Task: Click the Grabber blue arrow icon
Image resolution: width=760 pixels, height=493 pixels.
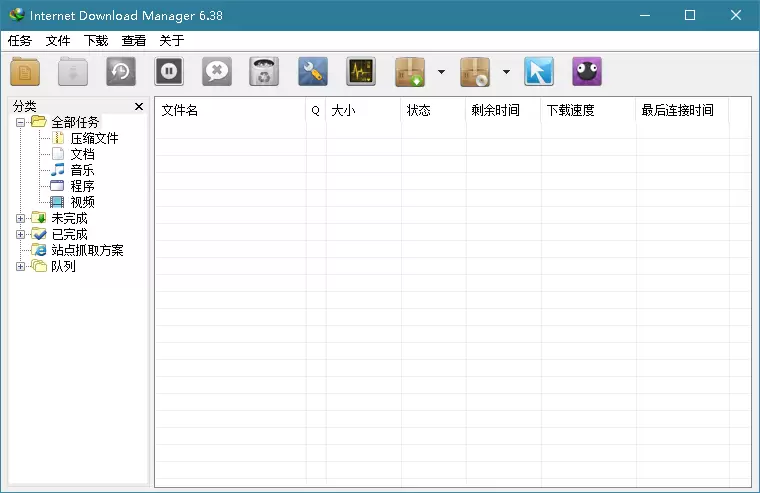Action: pyautogui.click(x=538, y=72)
